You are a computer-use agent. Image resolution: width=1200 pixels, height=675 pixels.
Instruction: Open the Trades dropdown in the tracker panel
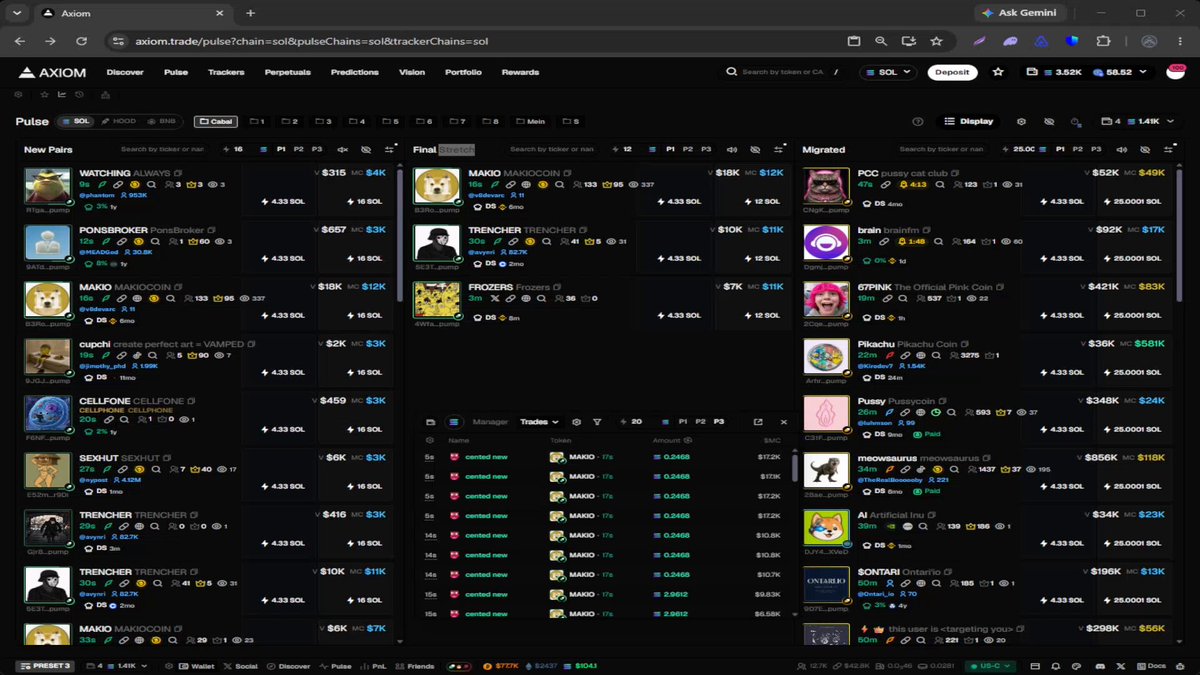tap(539, 422)
